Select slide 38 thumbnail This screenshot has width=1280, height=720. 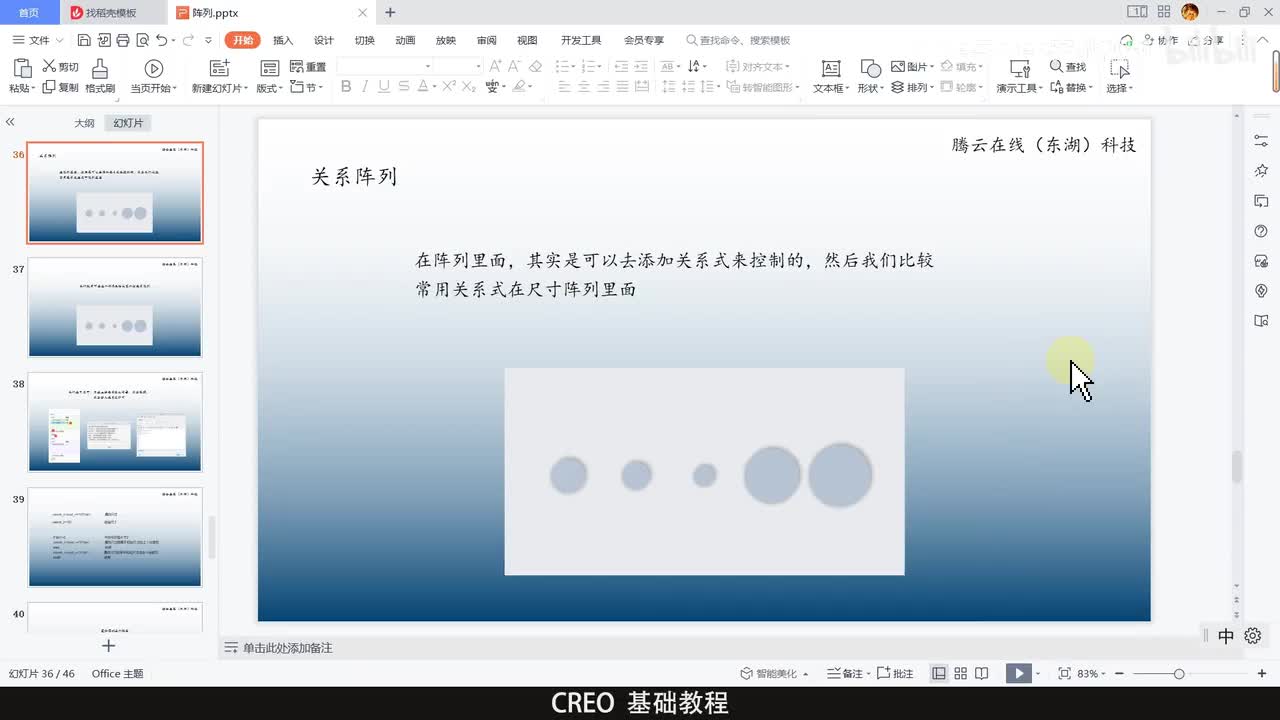(115, 422)
